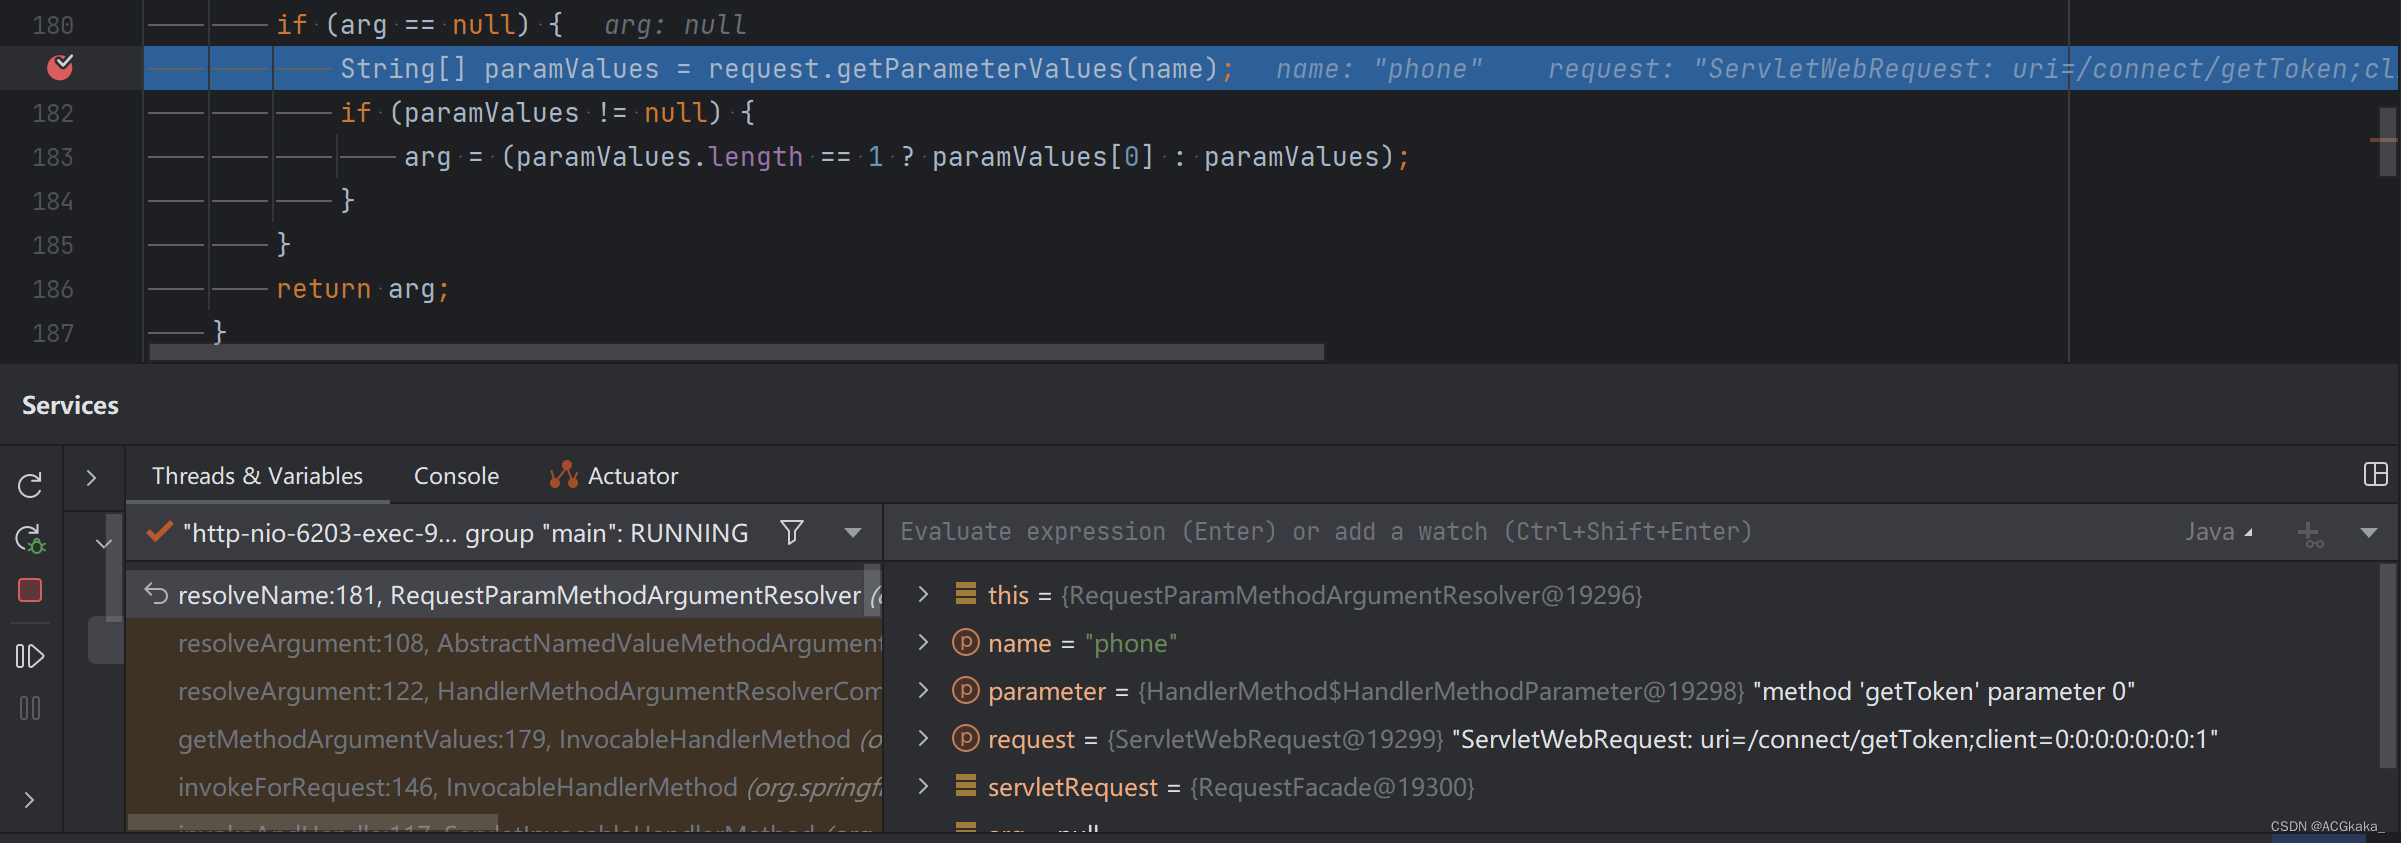Click 'return arg;' code on line 186
Image resolution: width=2401 pixels, height=843 pixels.
[363, 289]
